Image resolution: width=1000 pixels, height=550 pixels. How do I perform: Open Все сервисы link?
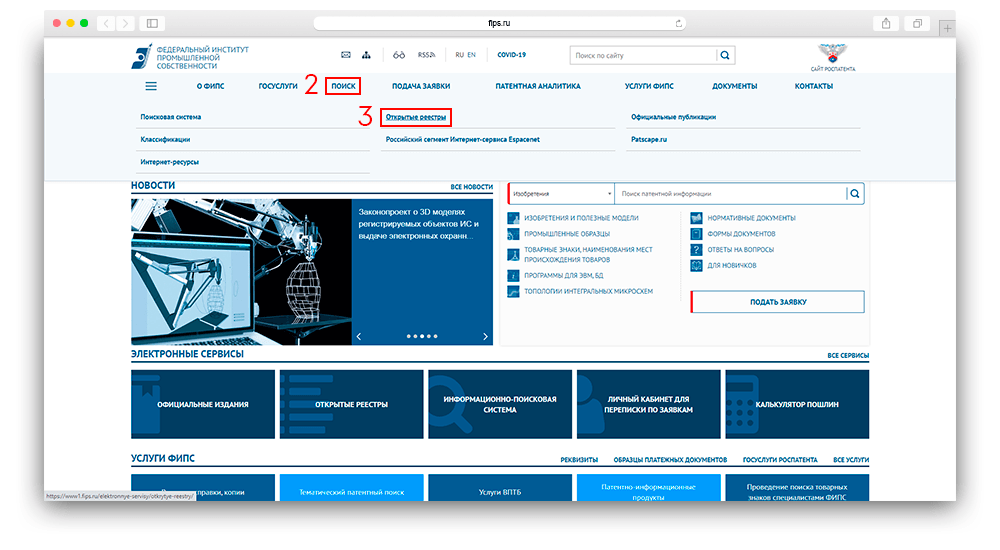[848, 355]
